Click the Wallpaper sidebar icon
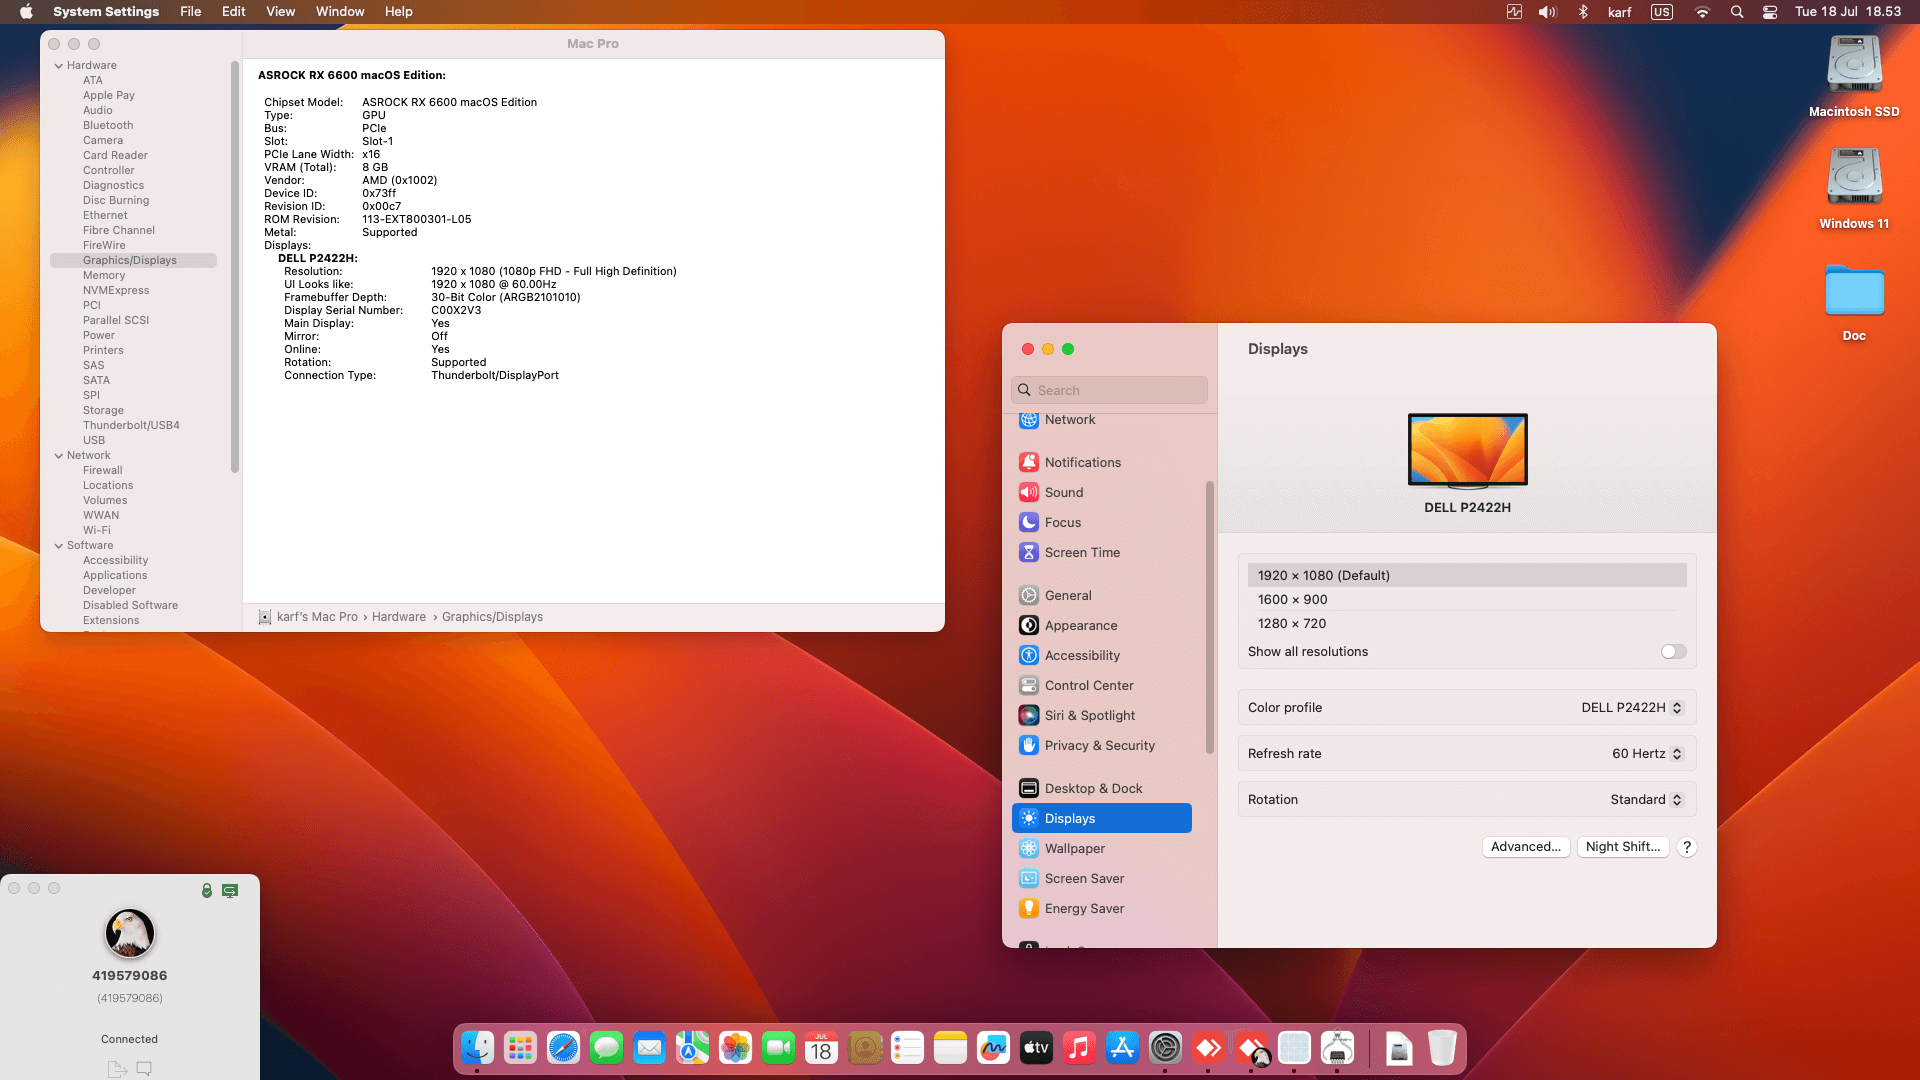This screenshot has width=1920, height=1080. coord(1029,848)
